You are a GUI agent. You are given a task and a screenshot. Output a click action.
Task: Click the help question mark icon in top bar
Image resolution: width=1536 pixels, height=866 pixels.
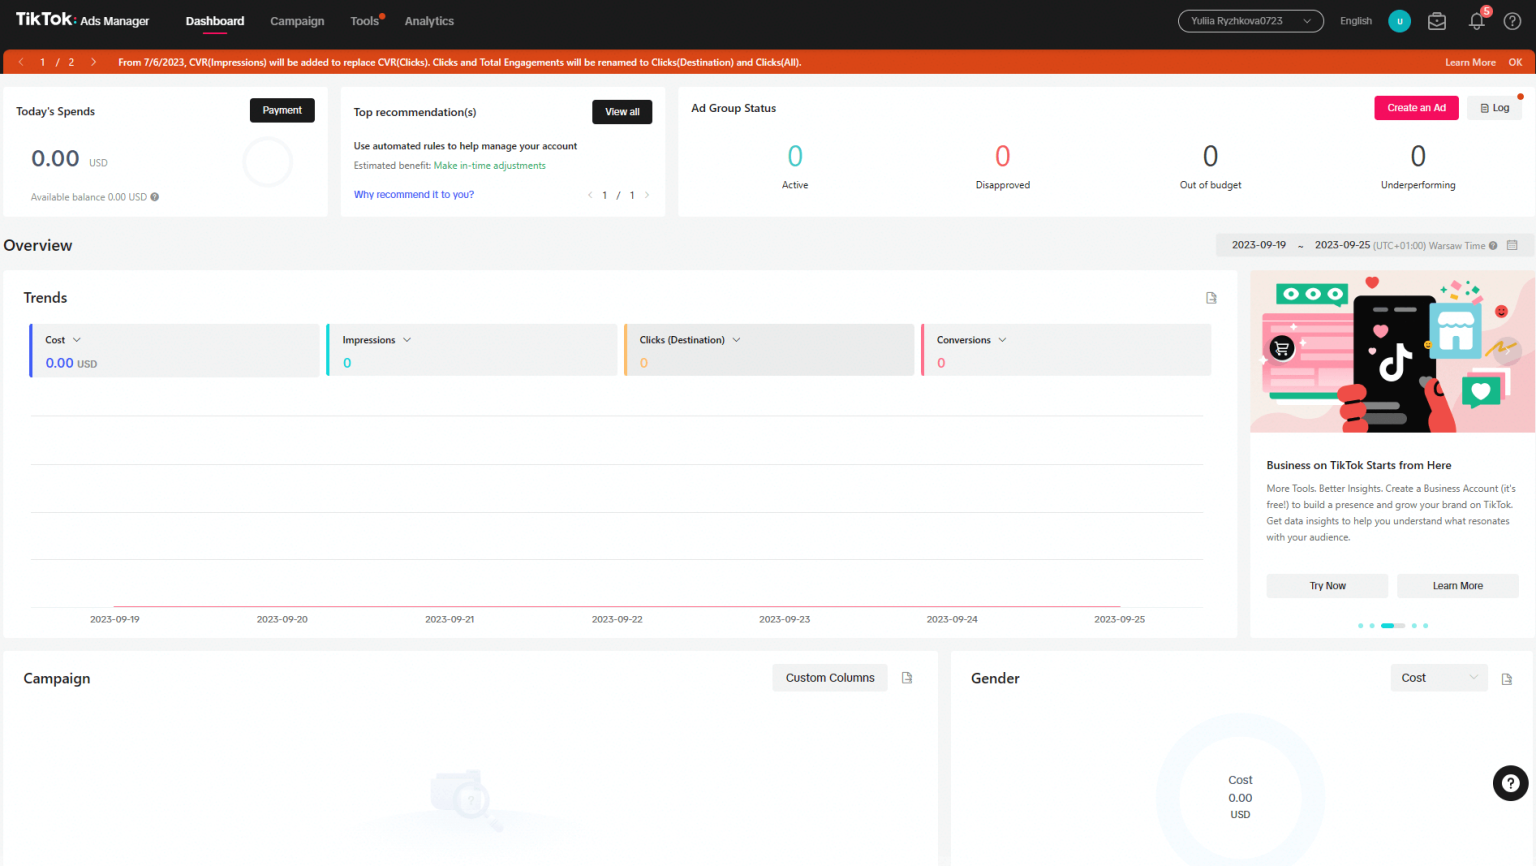(x=1512, y=20)
